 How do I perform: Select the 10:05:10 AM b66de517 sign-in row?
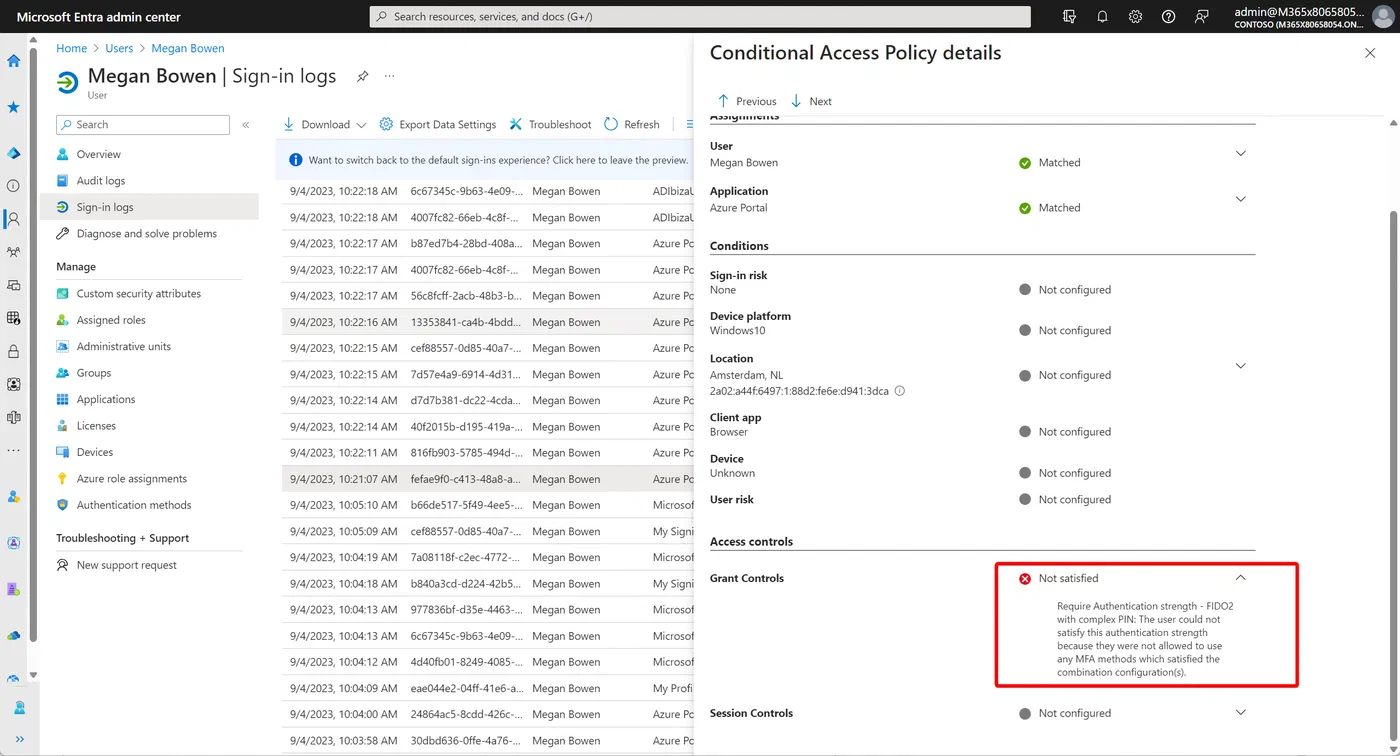click(487, 505)
